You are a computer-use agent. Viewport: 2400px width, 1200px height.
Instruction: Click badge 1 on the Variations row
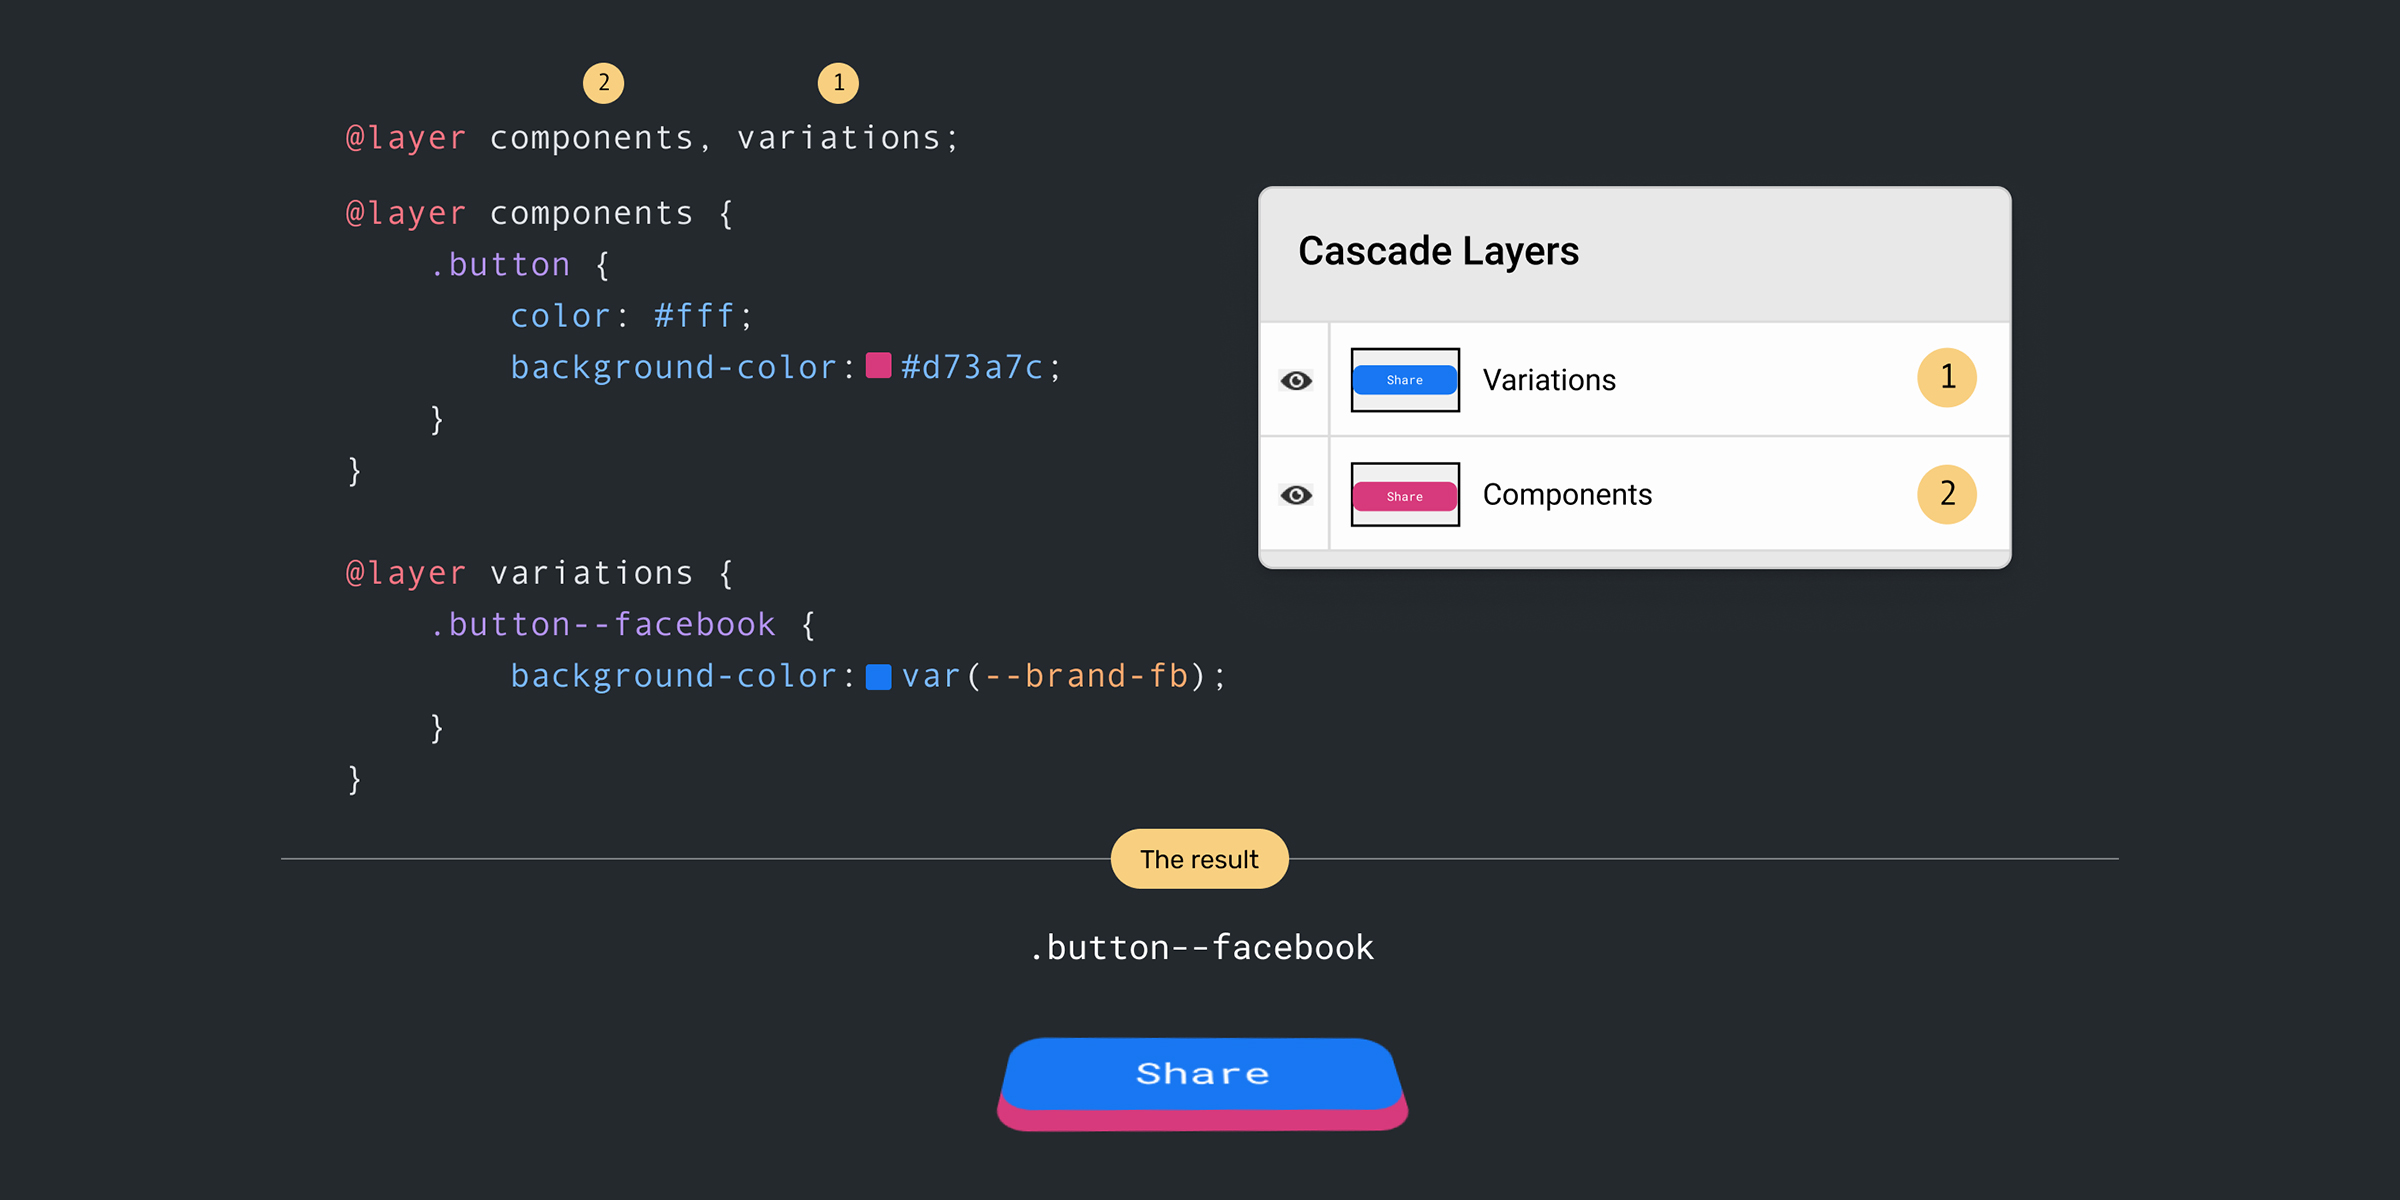1946,377
